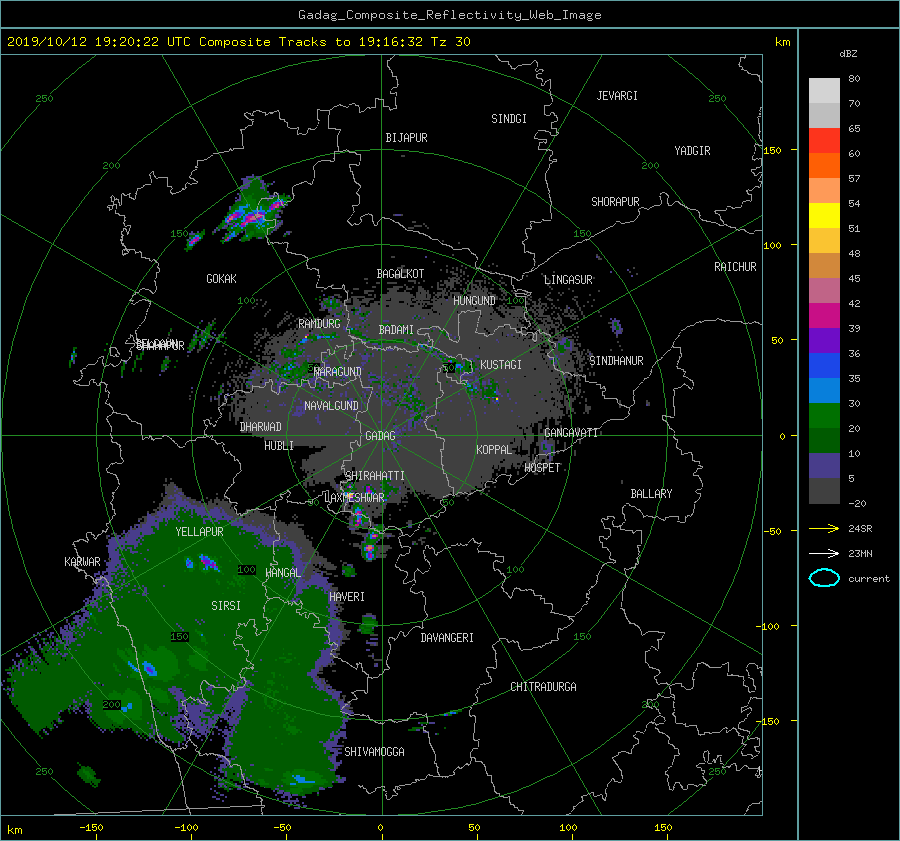Select the slate purple 5-10 dBZ swatch
The image size is (900, 841).
tap(824, 466)
